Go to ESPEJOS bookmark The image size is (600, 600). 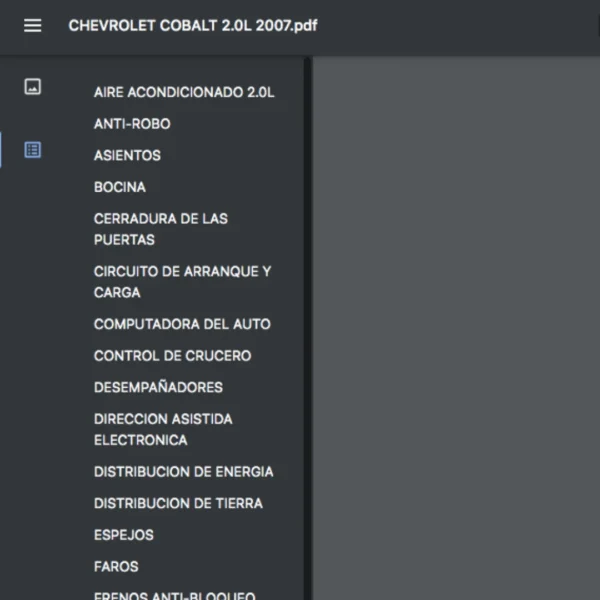pos(124,535)
